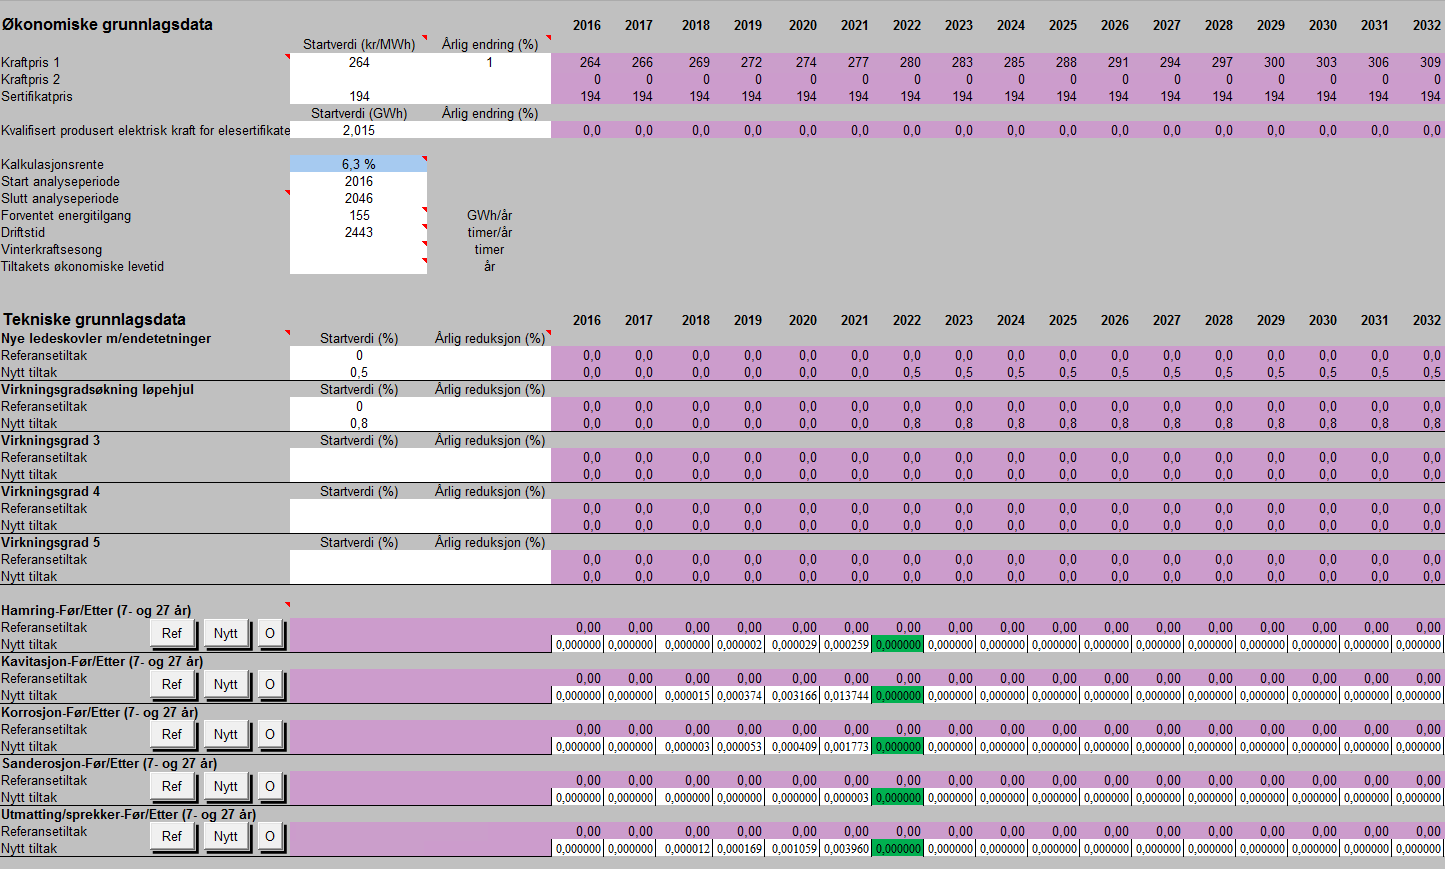Click the Tekniske grunnlagsdata heading

94,319
